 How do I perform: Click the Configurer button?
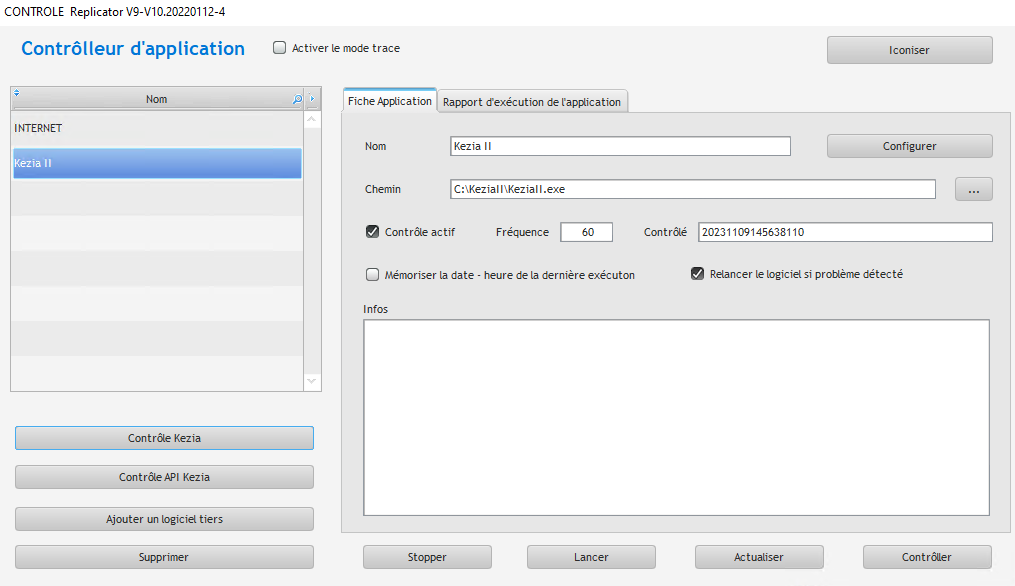click(909, 146)
